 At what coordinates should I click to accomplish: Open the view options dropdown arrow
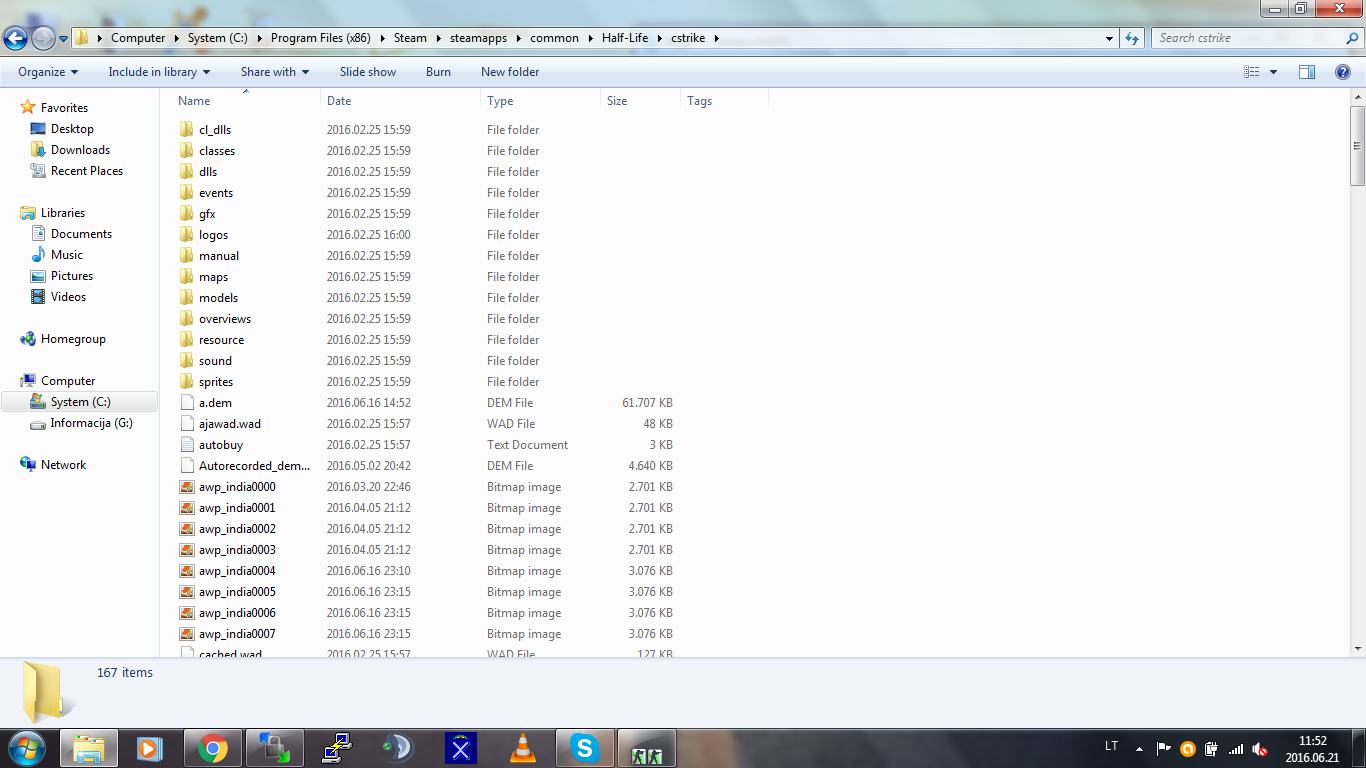point(1273,72)
